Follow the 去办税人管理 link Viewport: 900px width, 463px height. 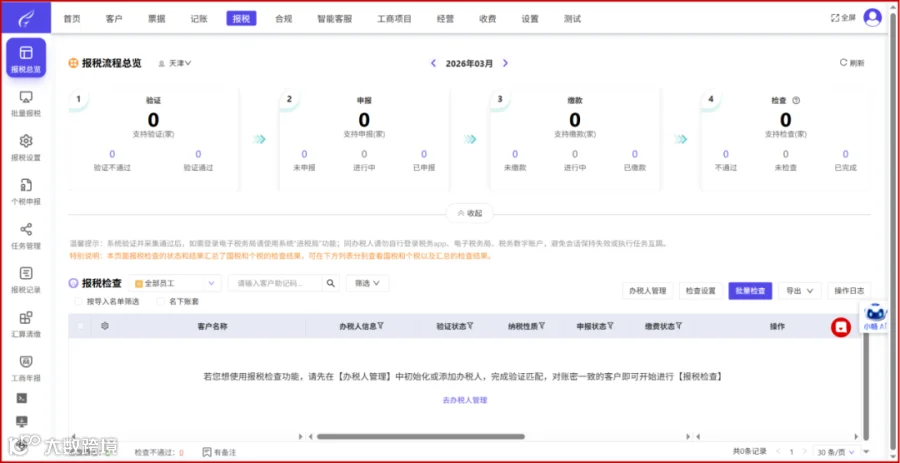point(465,400)
